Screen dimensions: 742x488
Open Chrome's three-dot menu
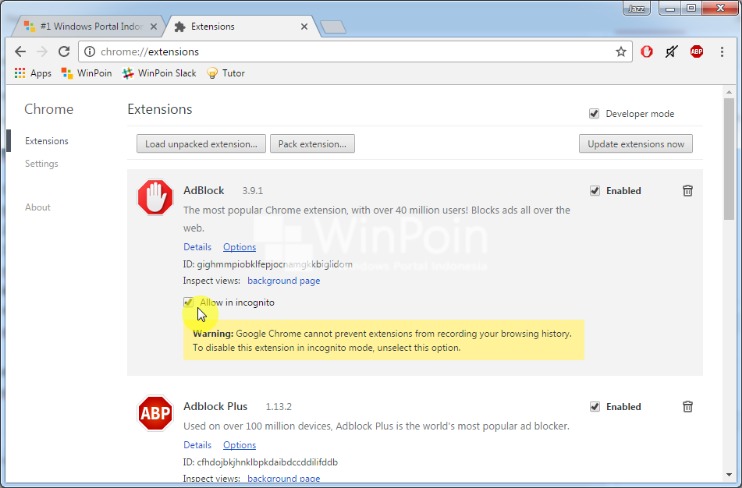722,52
